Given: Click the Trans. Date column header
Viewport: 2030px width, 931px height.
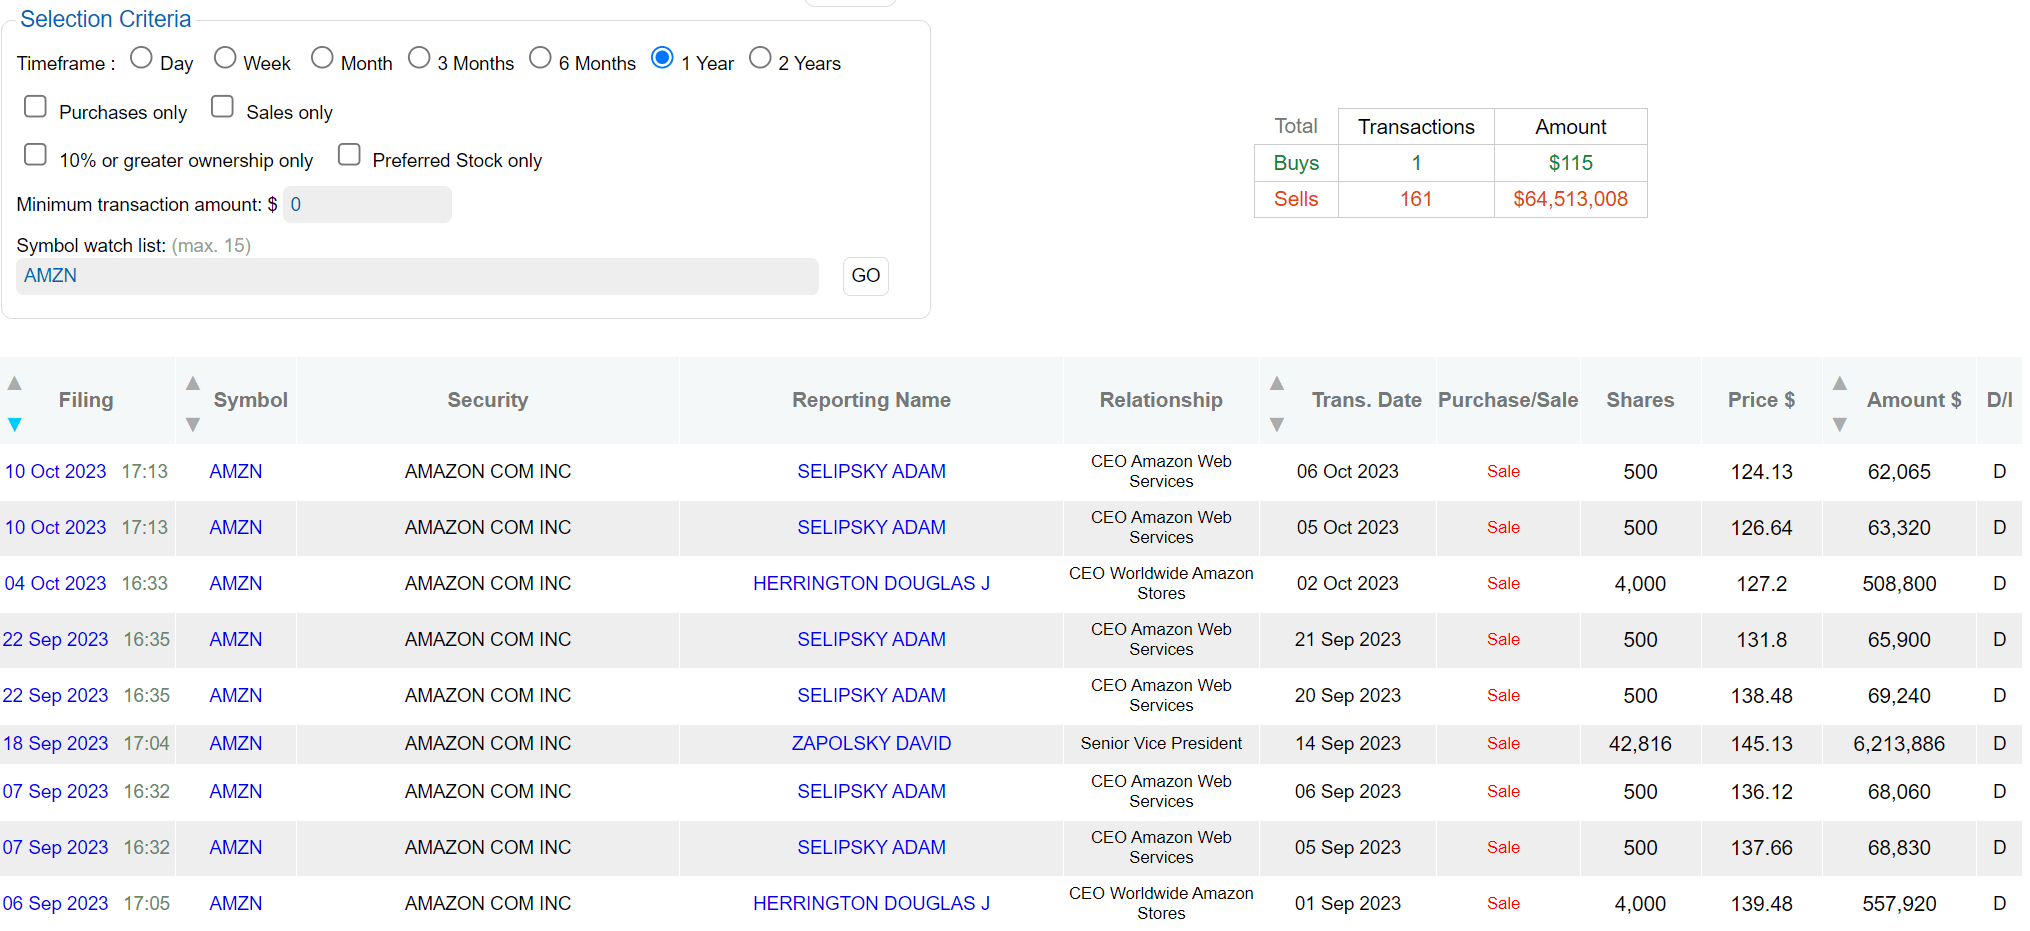Looking at the screenshot, I should click(1367, 400).
